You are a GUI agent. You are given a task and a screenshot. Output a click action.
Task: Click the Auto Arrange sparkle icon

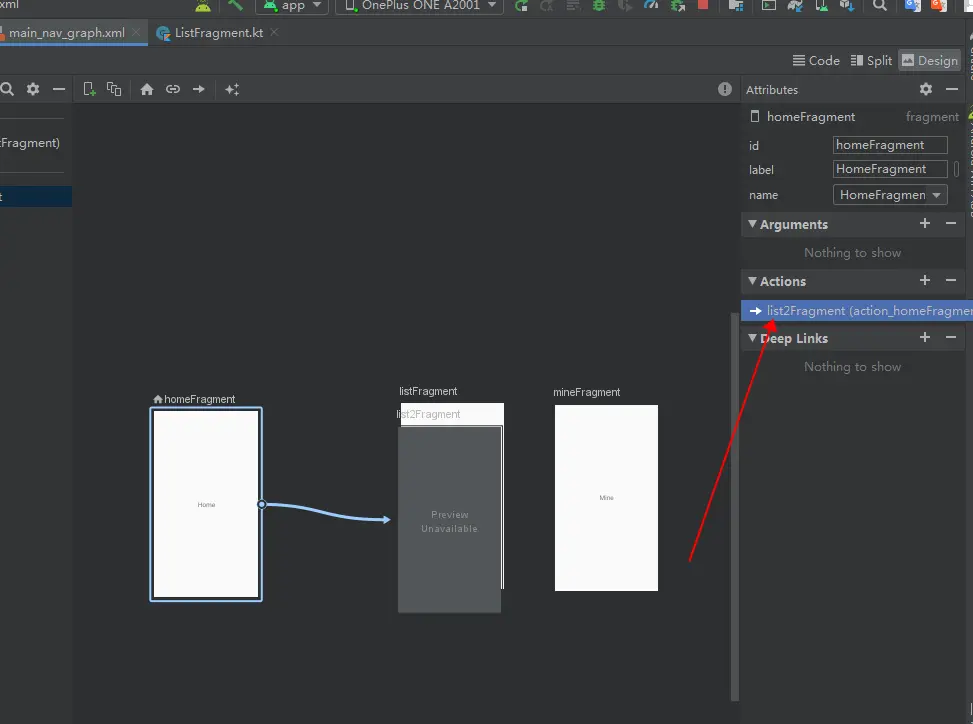click(232, 89)
